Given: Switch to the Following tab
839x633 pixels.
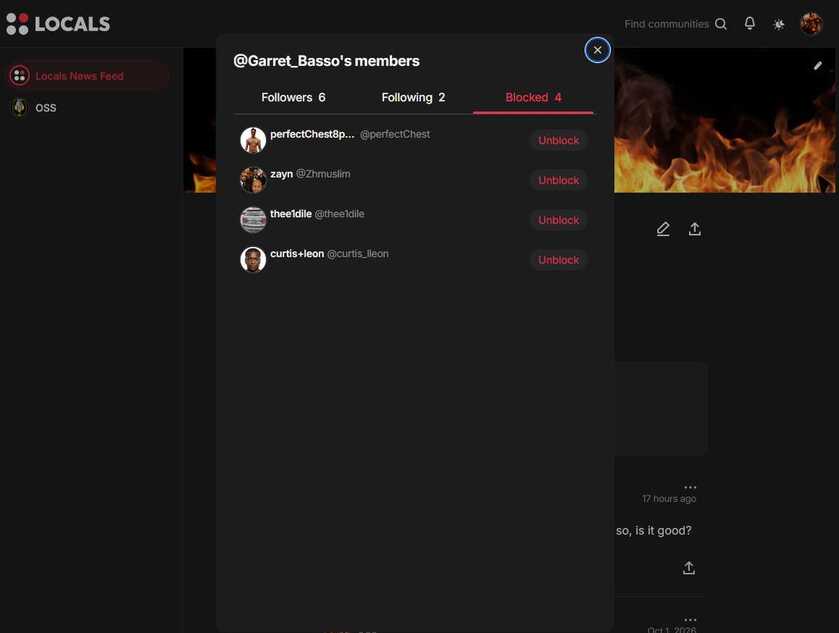Looking at the screenshot, I should pos(413,97).
